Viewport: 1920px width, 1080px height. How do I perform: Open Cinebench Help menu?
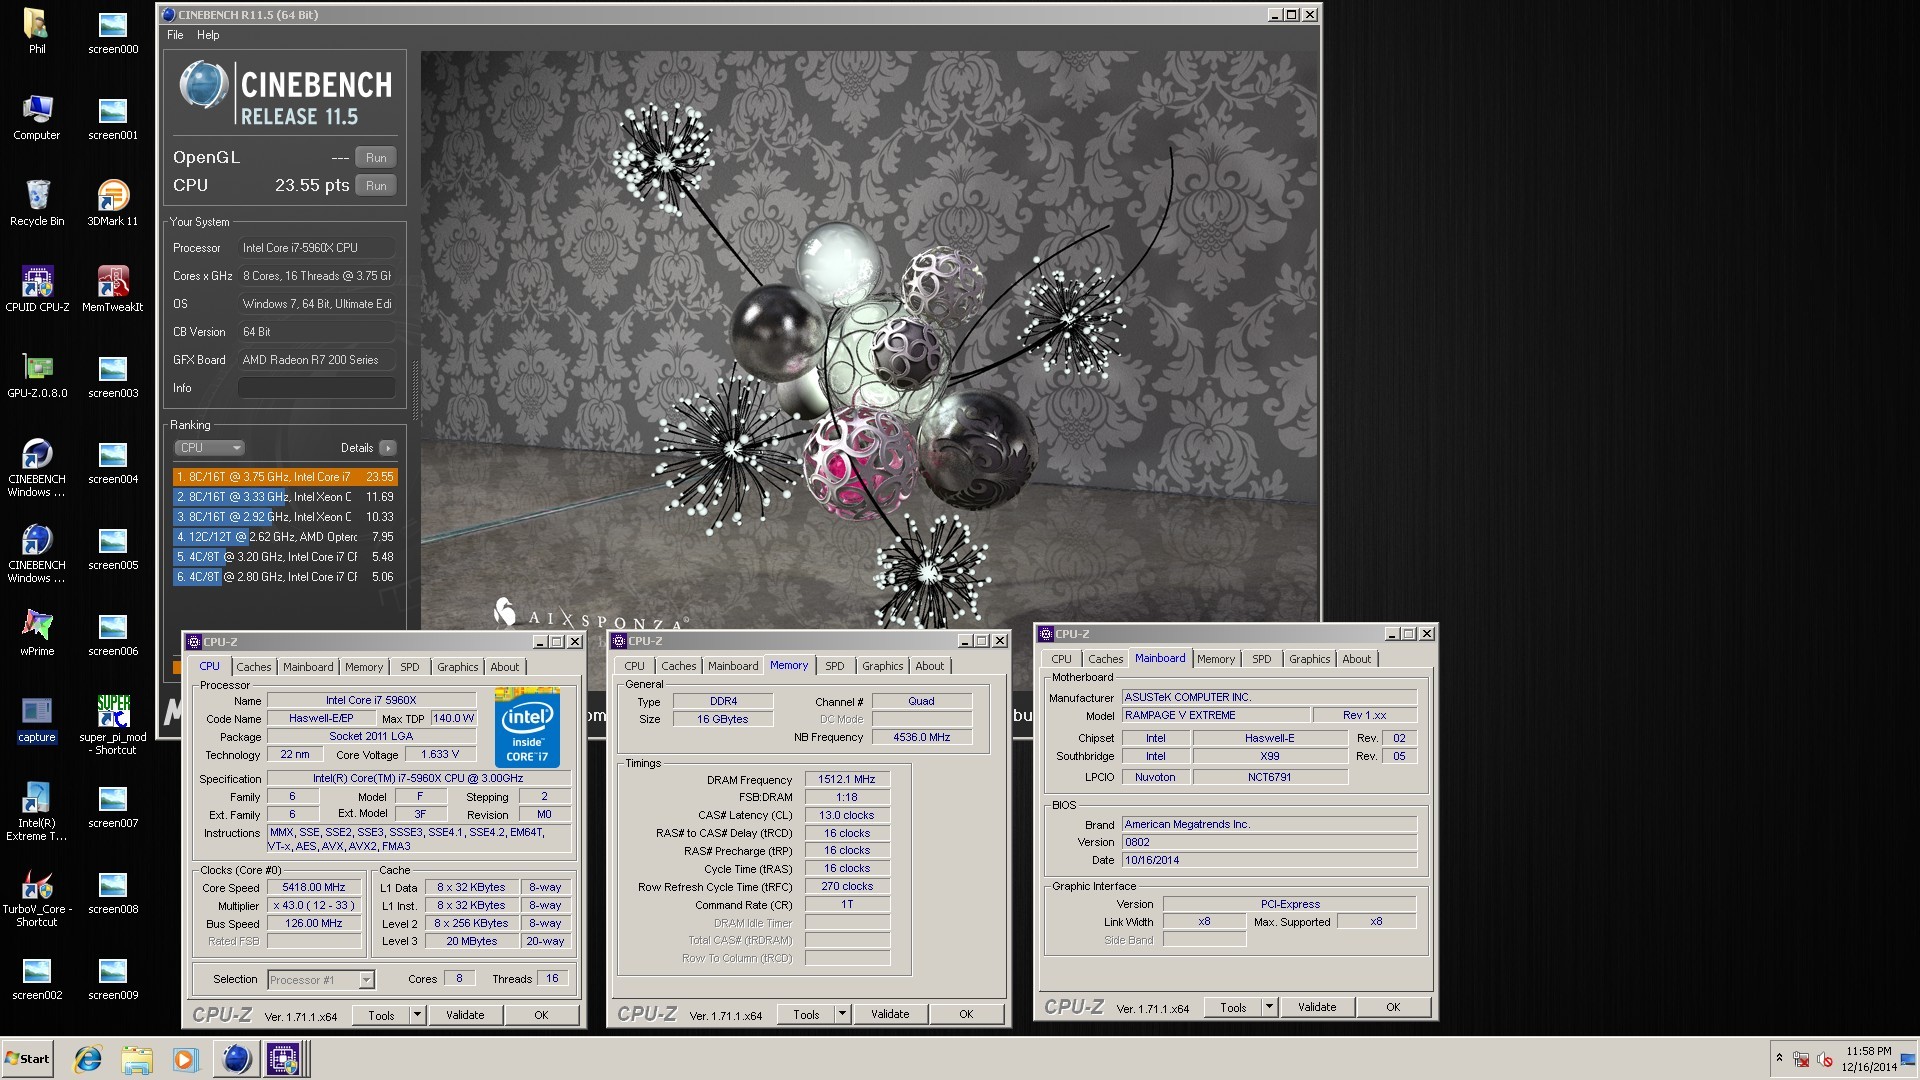[208, 35]
